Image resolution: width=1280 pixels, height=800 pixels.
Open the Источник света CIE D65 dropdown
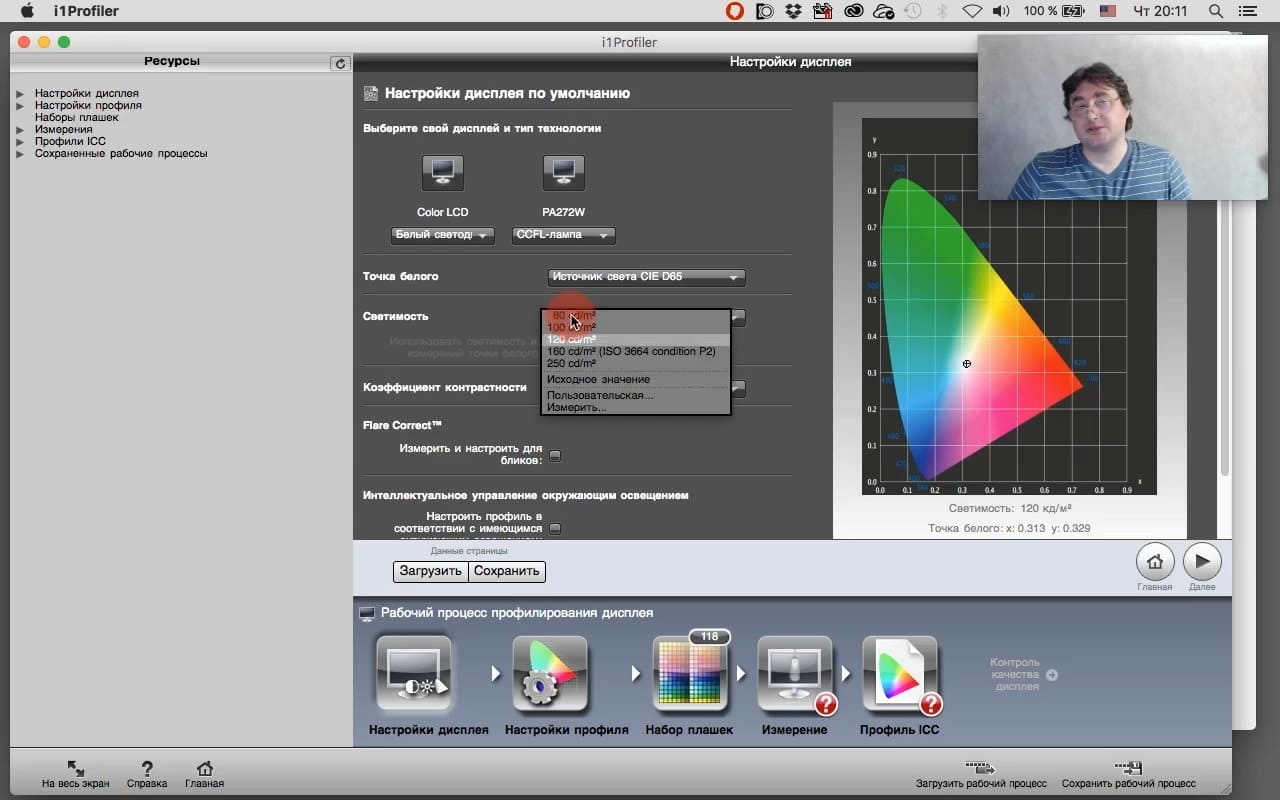click(646, 277)
